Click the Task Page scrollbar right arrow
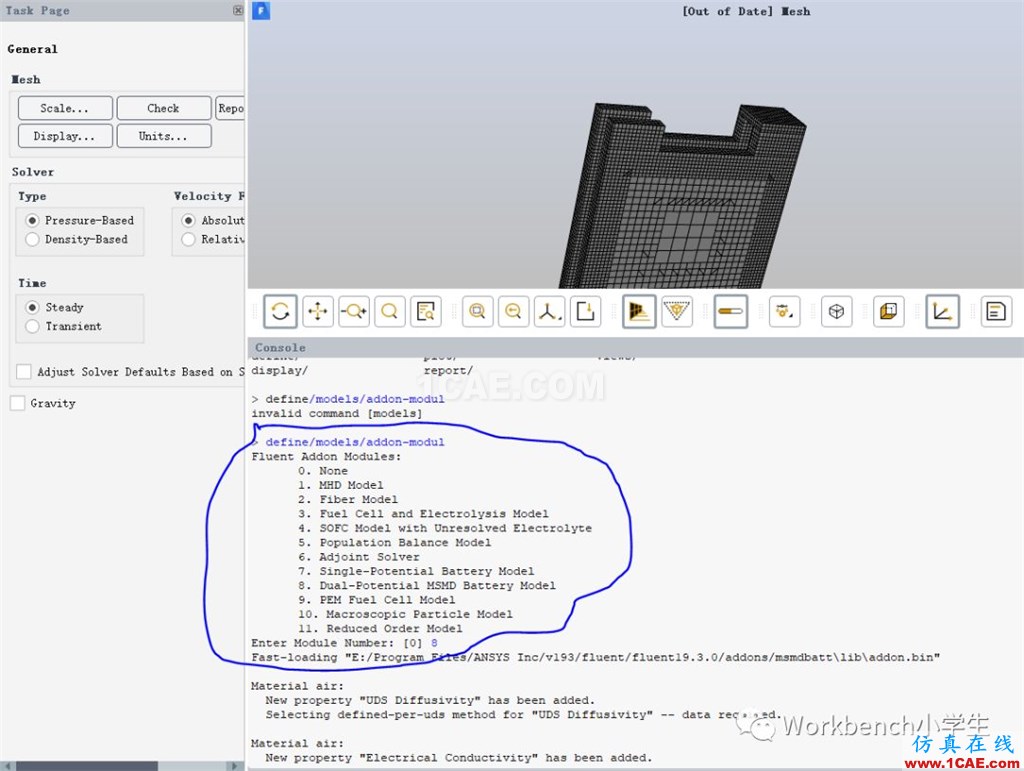 (x=236, y=766)
